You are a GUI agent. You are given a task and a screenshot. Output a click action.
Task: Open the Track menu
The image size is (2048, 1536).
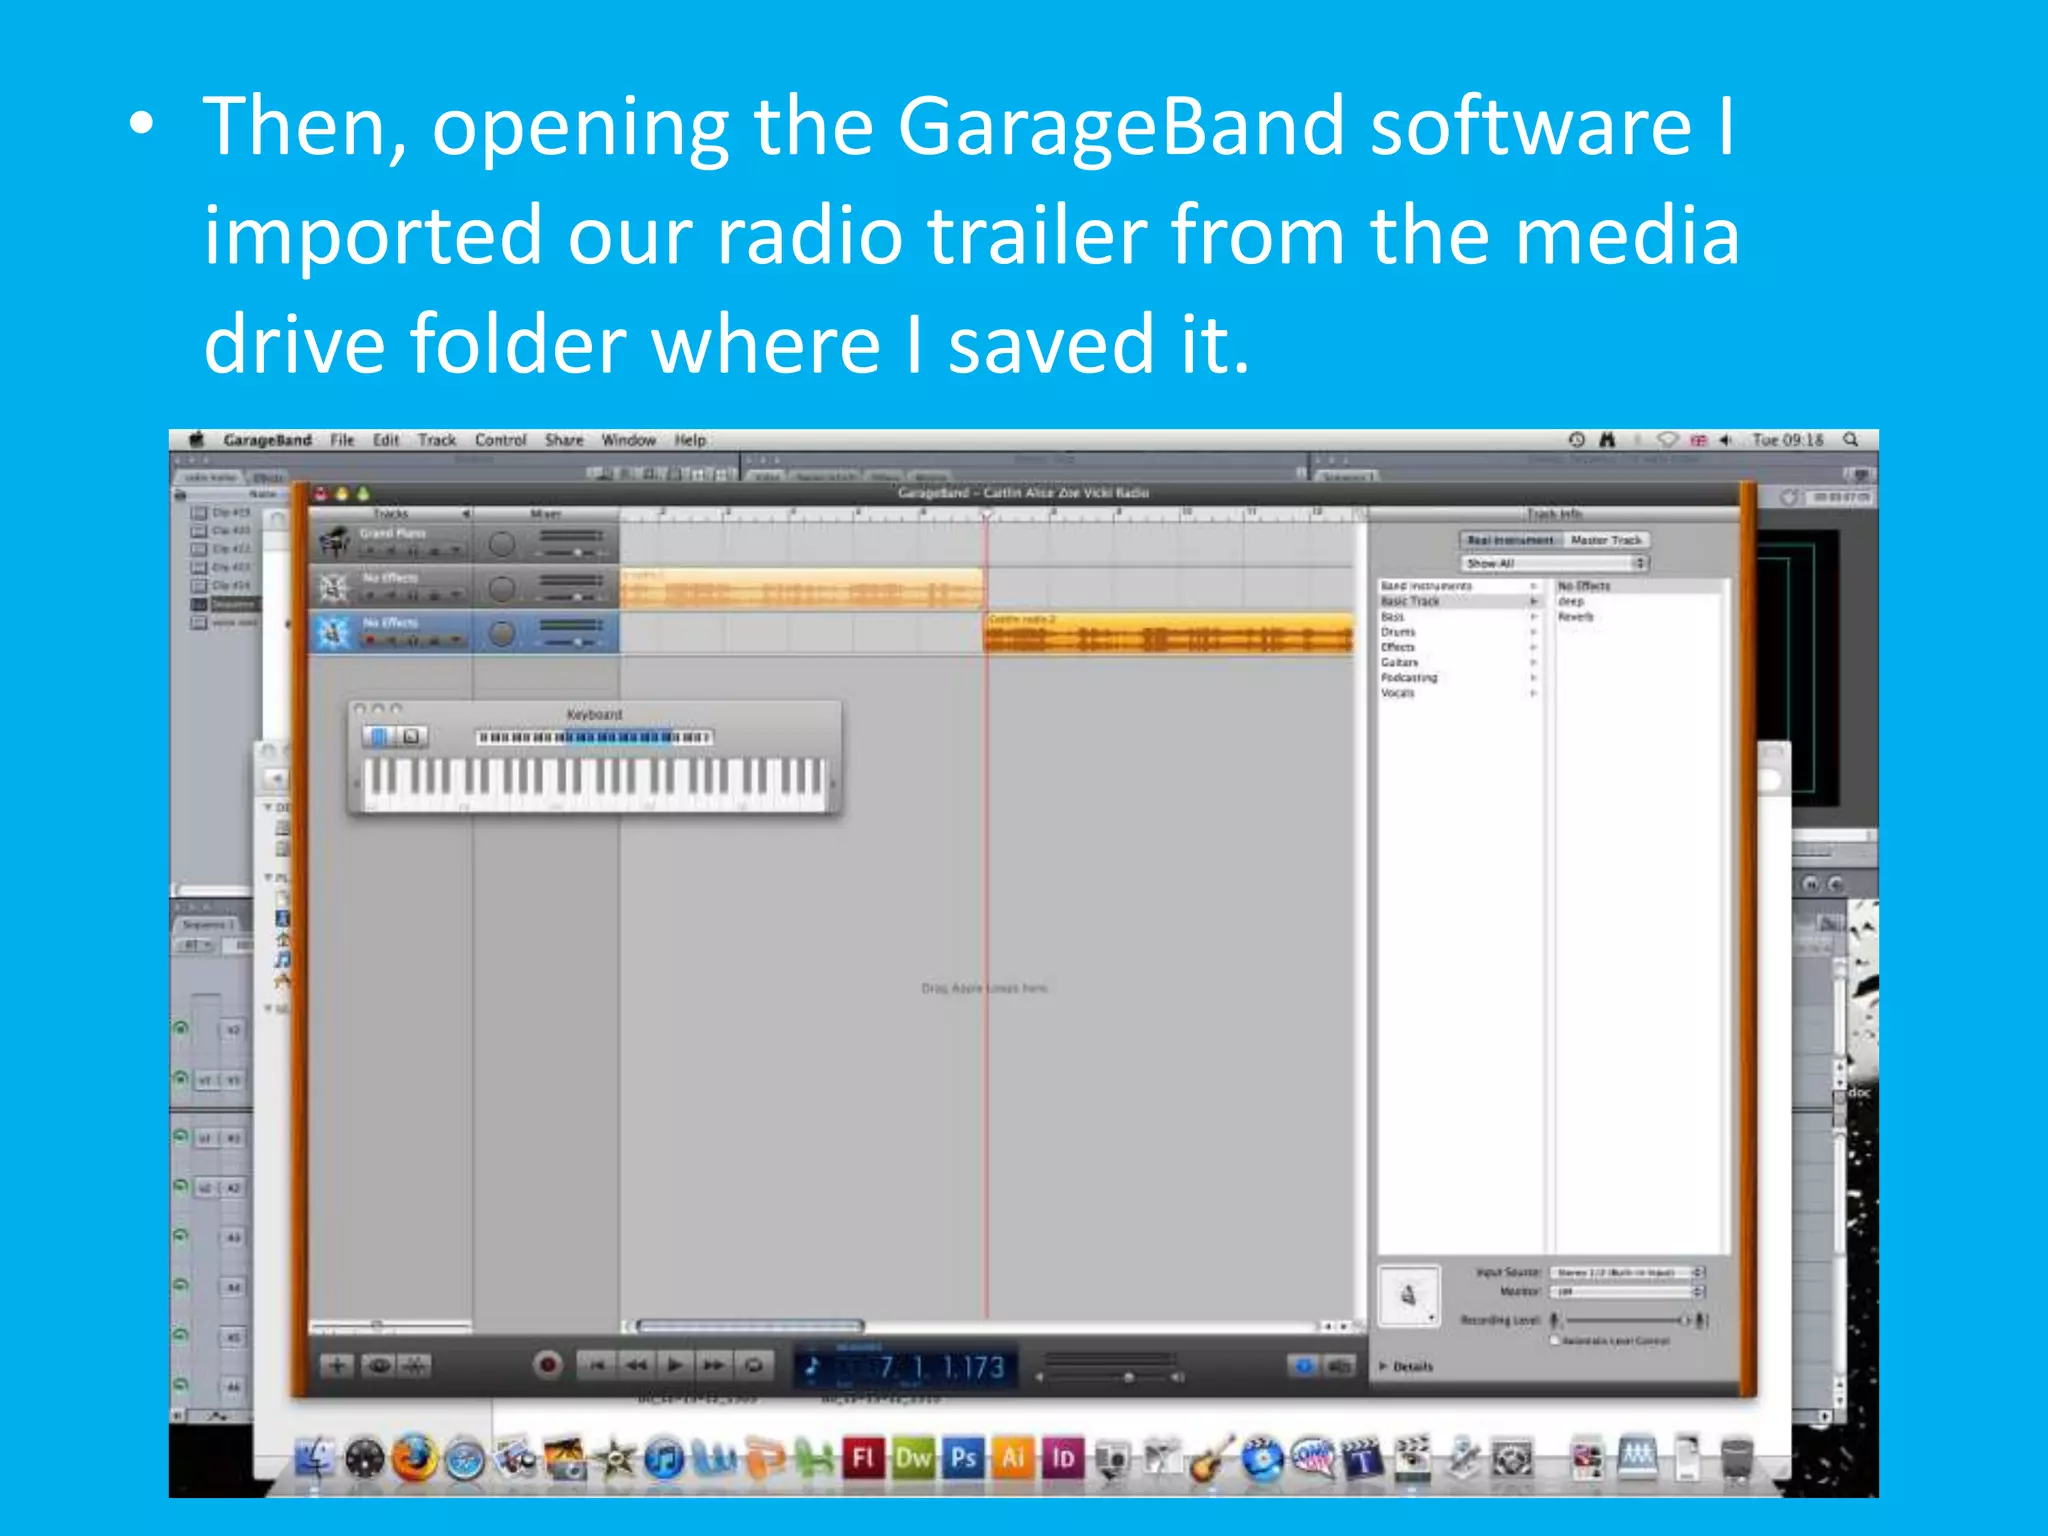pyautogui.click(x=437, y=440)
